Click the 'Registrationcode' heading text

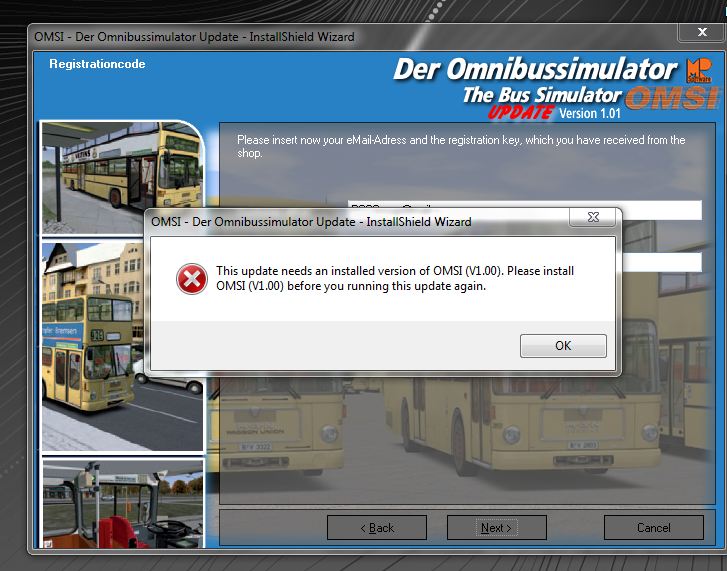[97, 64]
